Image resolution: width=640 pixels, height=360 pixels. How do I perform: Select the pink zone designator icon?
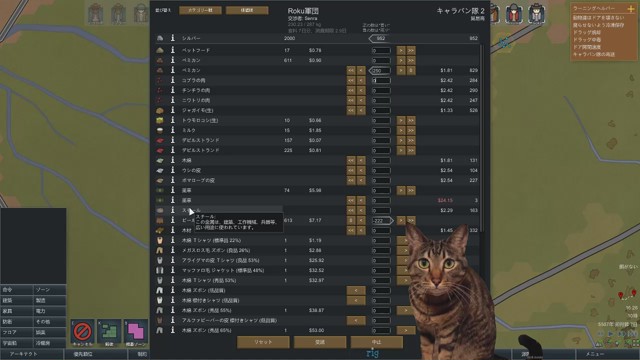[x=136, y=332]
